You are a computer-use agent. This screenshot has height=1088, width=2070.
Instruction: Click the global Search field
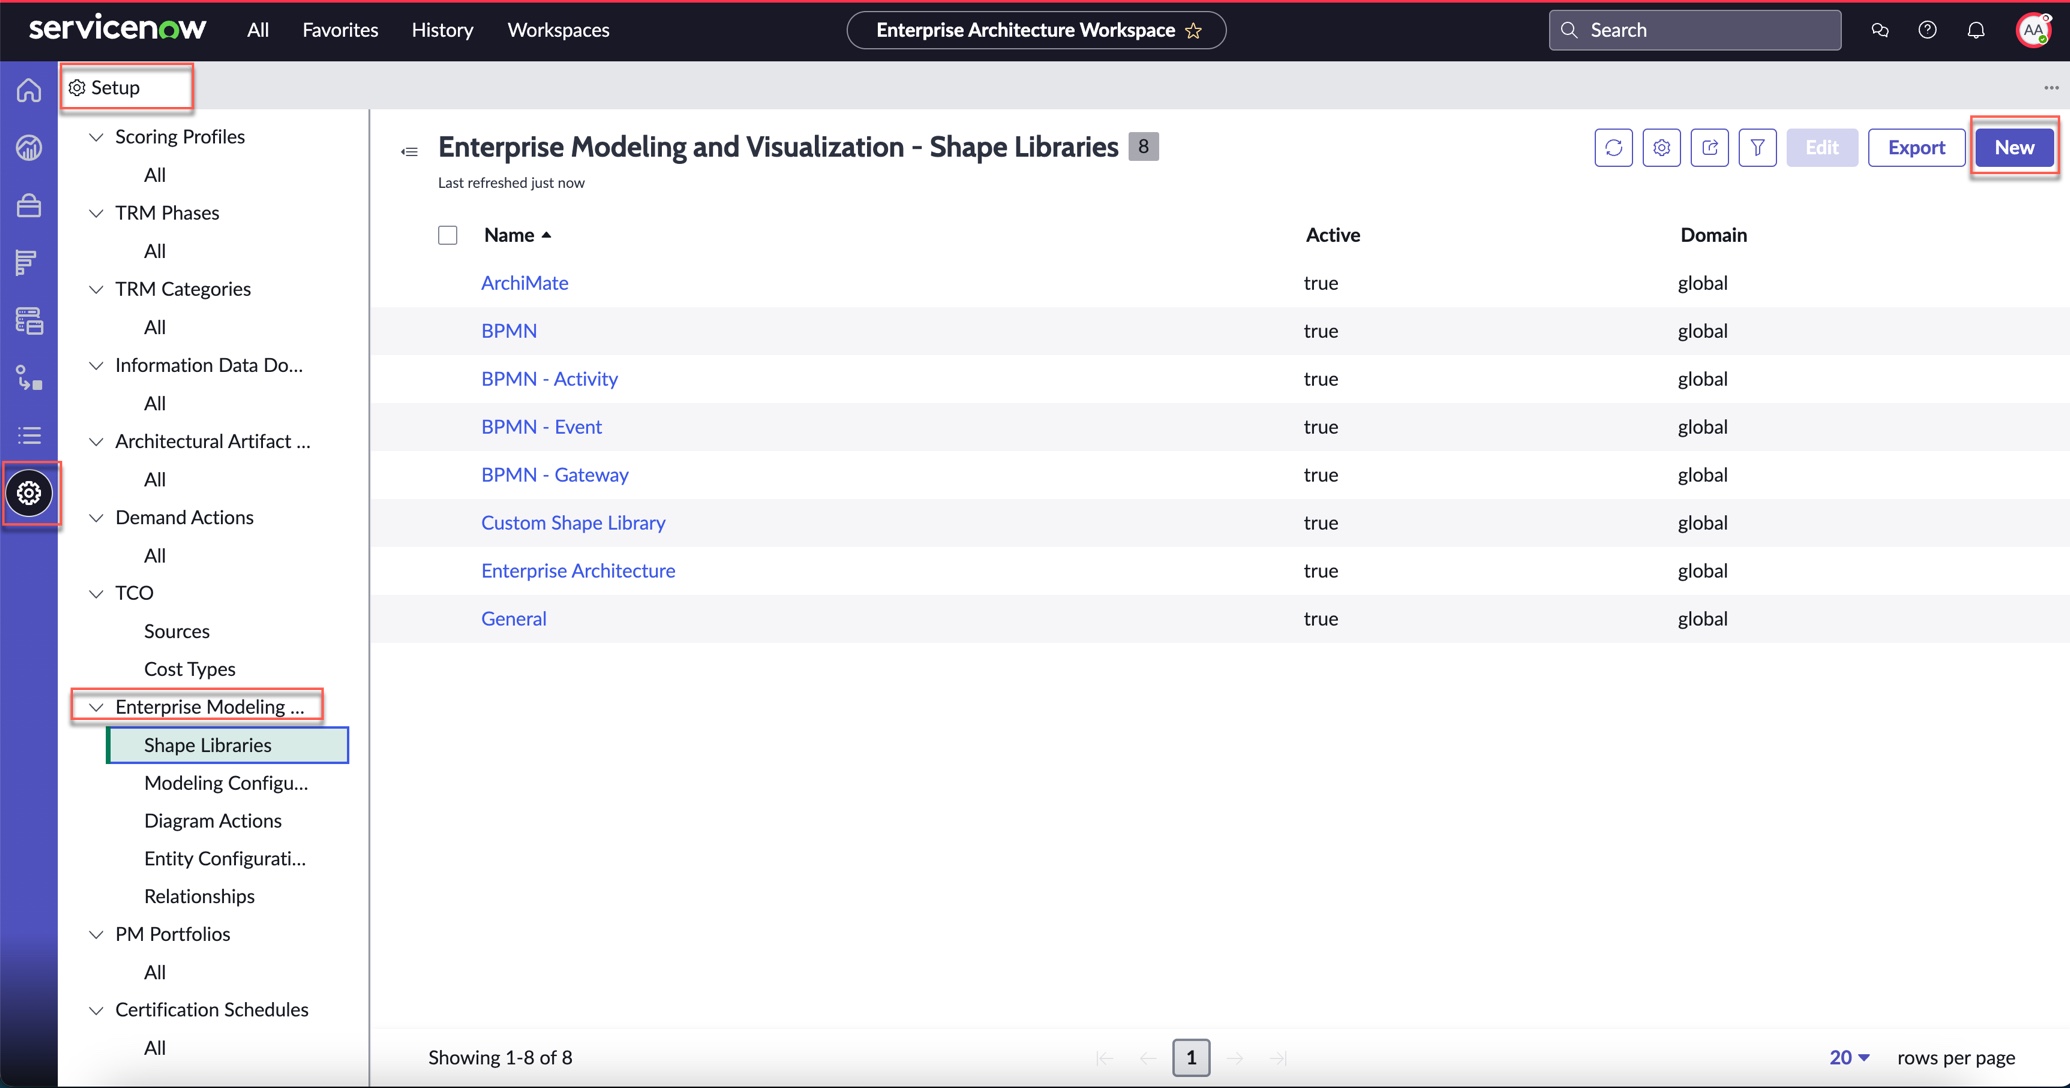(1695, 30)
